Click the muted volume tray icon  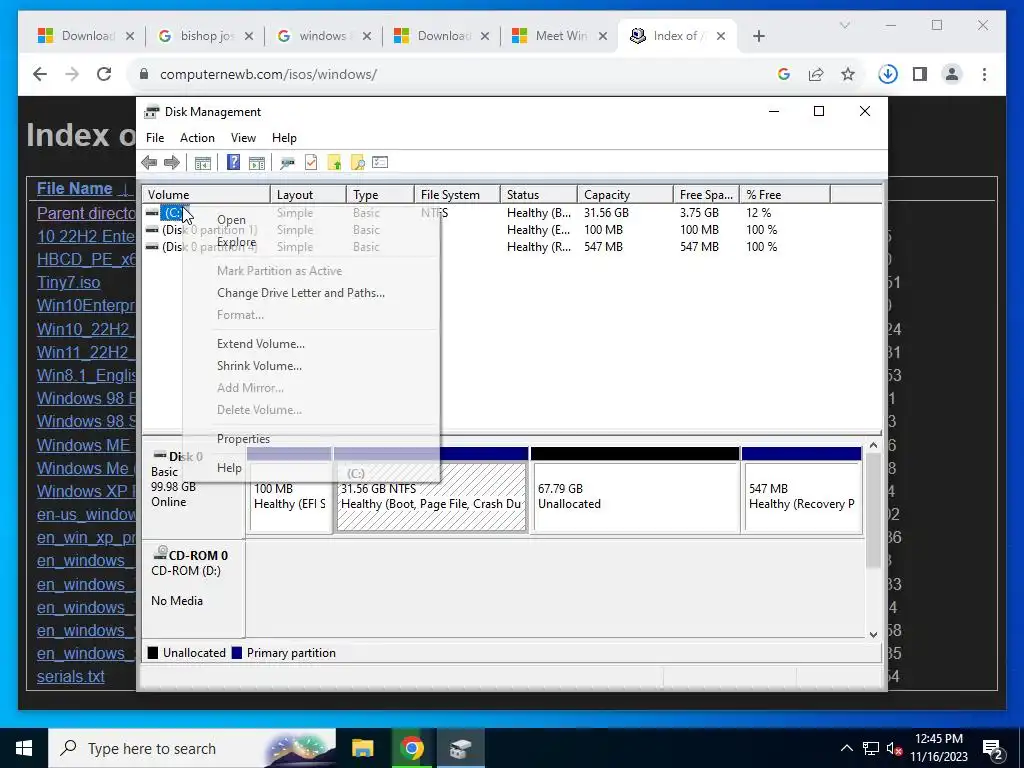893,748
